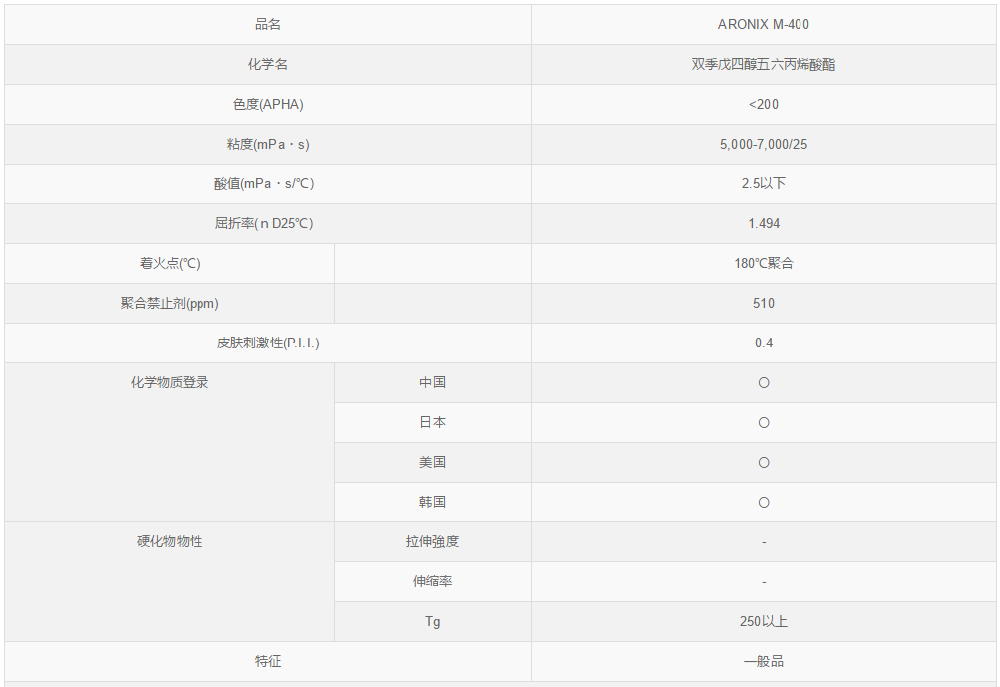Click the 色度(APHA) label cell
Screen dimensions: 1000x687
(268, 104)
